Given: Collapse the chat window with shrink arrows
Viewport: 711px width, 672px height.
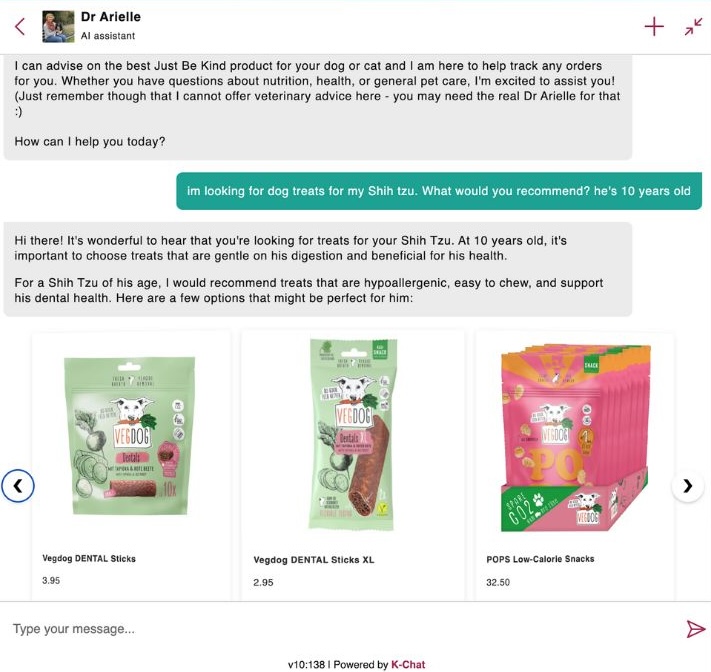Looking at the screenshot, I should pos(693,26).
